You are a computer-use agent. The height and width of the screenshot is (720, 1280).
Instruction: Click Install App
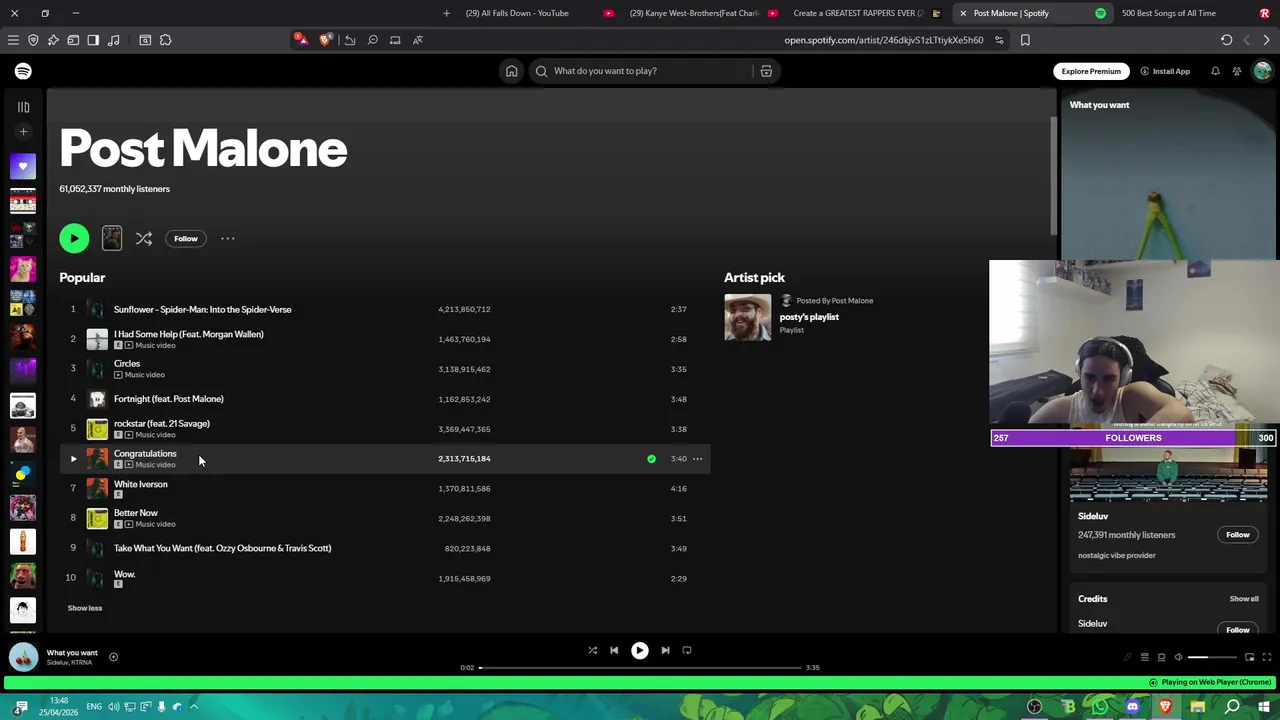point(1165,71)
